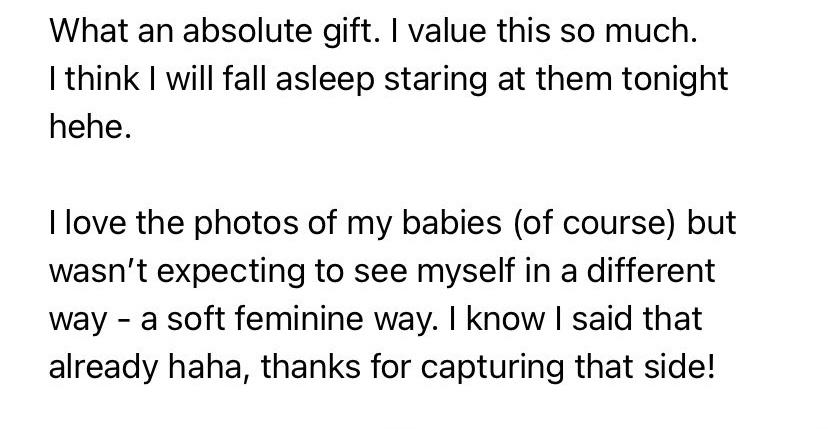
Task: Click the word "asleep" in the message
Action: click(x=325, y=81)
